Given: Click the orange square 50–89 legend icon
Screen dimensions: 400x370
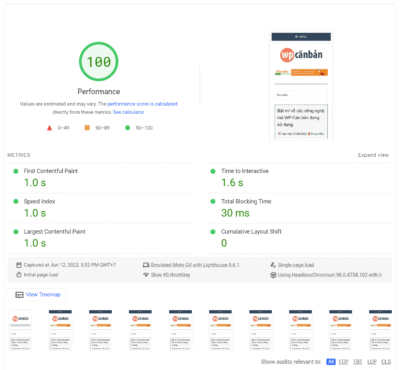Looking at the screenshot, I should 87,128.
